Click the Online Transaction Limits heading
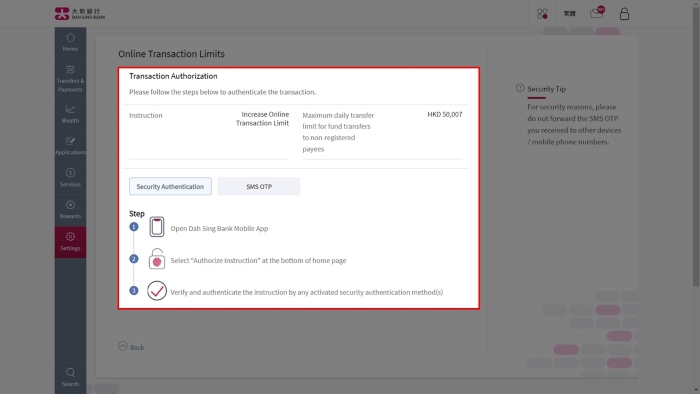The width and height of the screenshot is (700, 394). (x=171, y=54)
